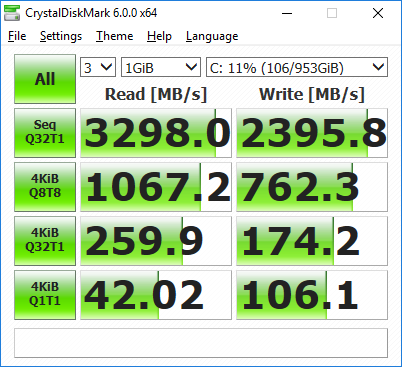402x367 pixels.
Task: Open the File menu
Action: (x=17, y=36)
